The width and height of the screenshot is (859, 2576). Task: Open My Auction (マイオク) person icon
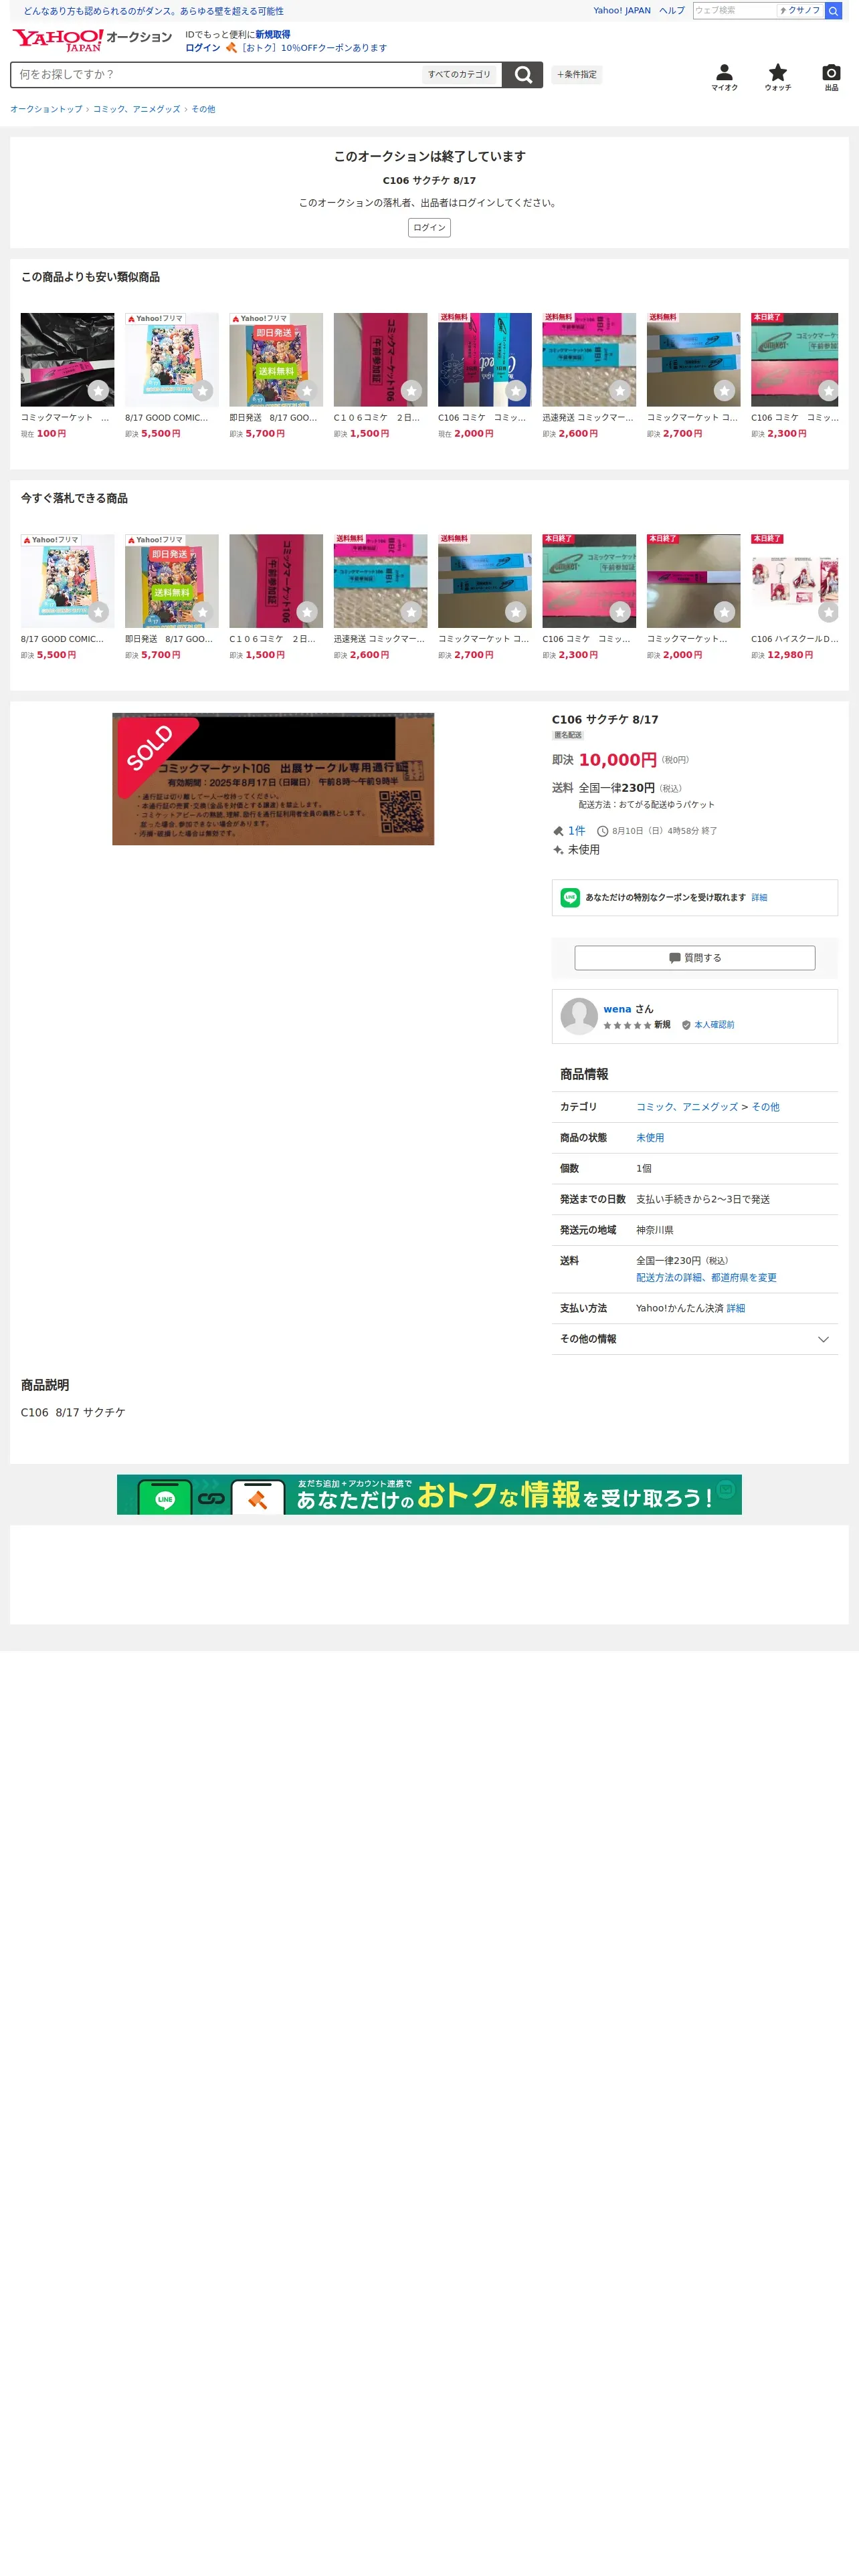[x=724, y=77]
